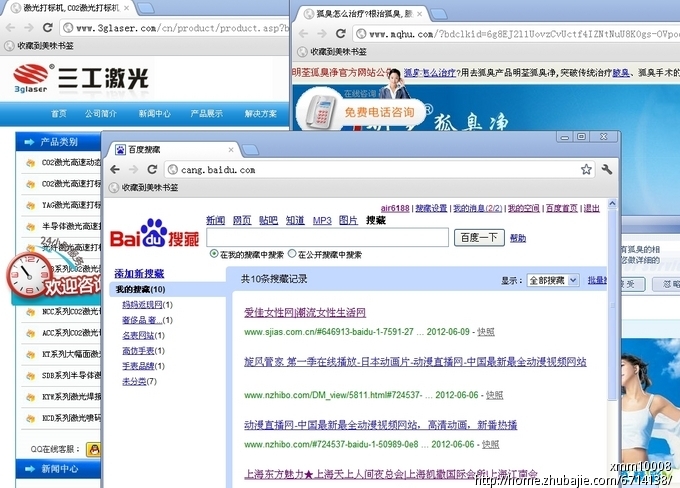The height and width of the screenshot is (488, 680).
Task: Select 名表网站(1) category
Action: pyautogui.click(x=143, y=335)
